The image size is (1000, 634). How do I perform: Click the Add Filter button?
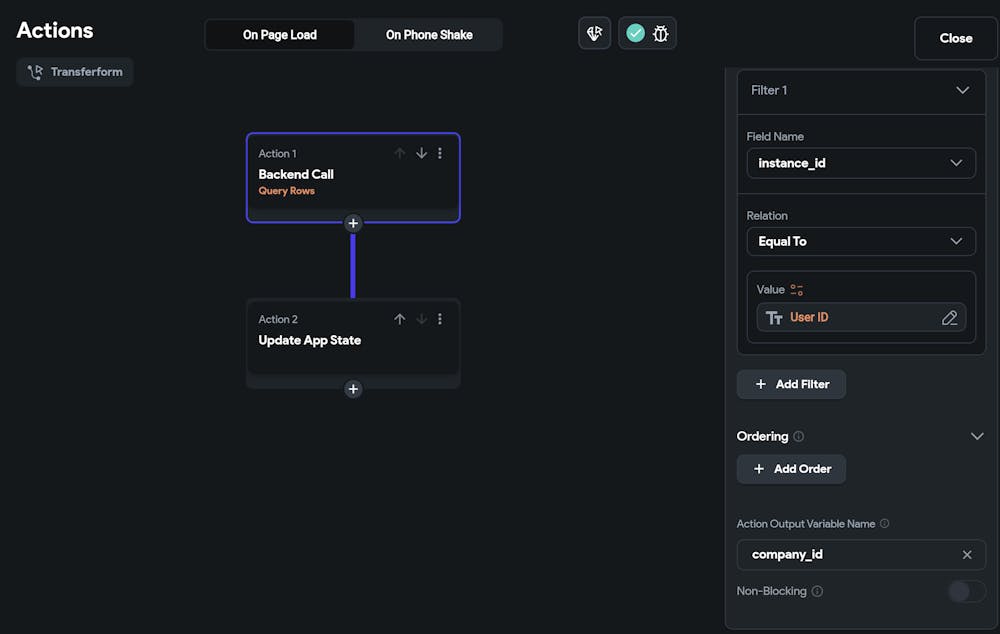791,384
